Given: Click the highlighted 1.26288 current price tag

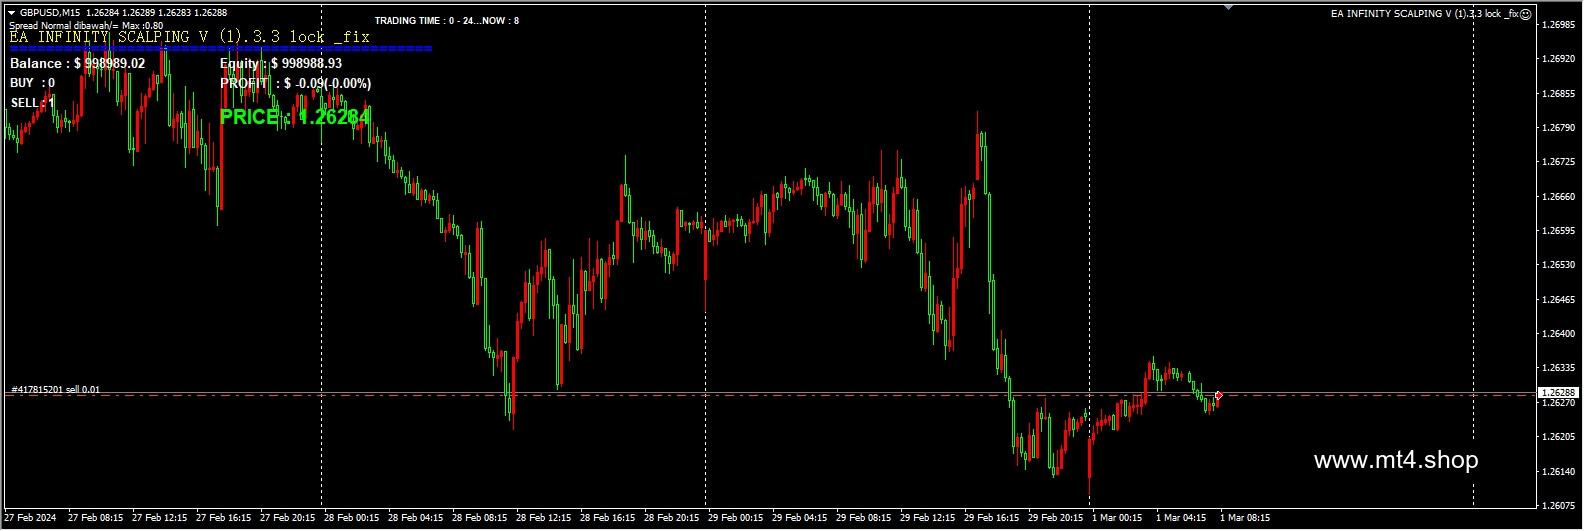Looking at the screenshot, I should [x=1558, y=393].
